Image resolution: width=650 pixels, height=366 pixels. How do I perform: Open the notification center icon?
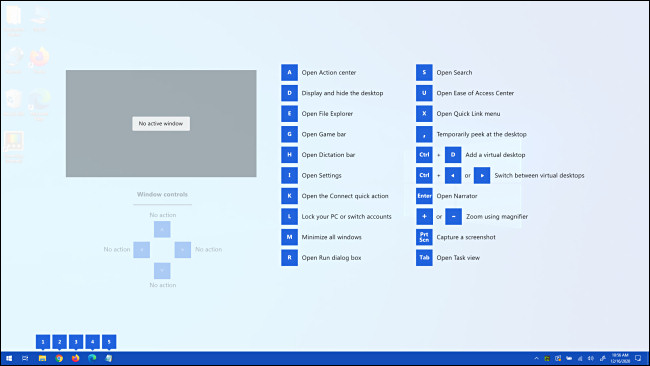[x=638, y=359]
